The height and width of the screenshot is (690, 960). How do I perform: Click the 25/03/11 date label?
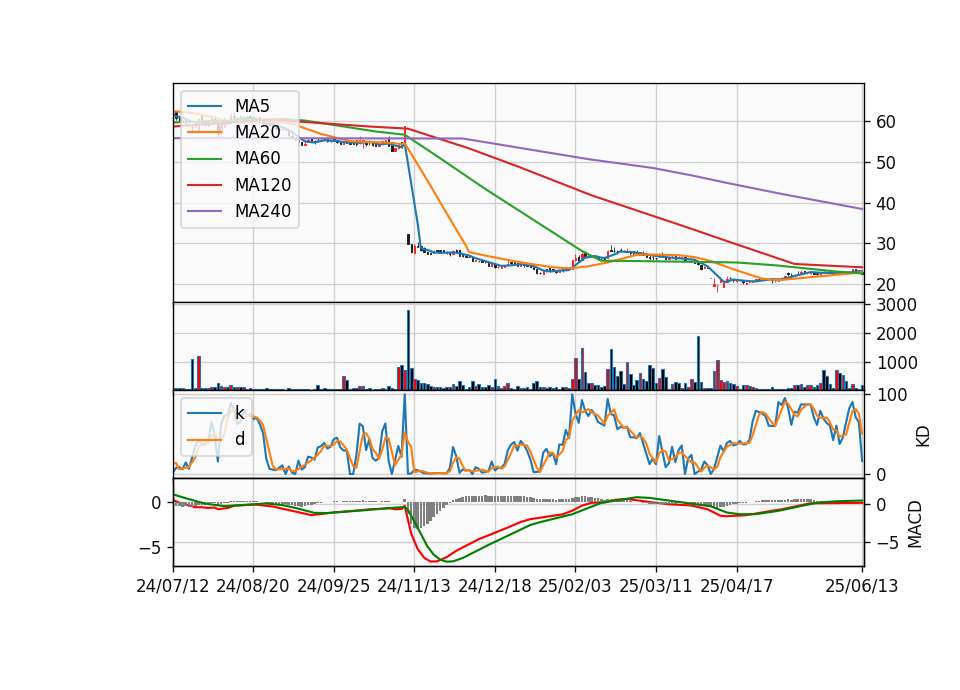click(656, 587)
